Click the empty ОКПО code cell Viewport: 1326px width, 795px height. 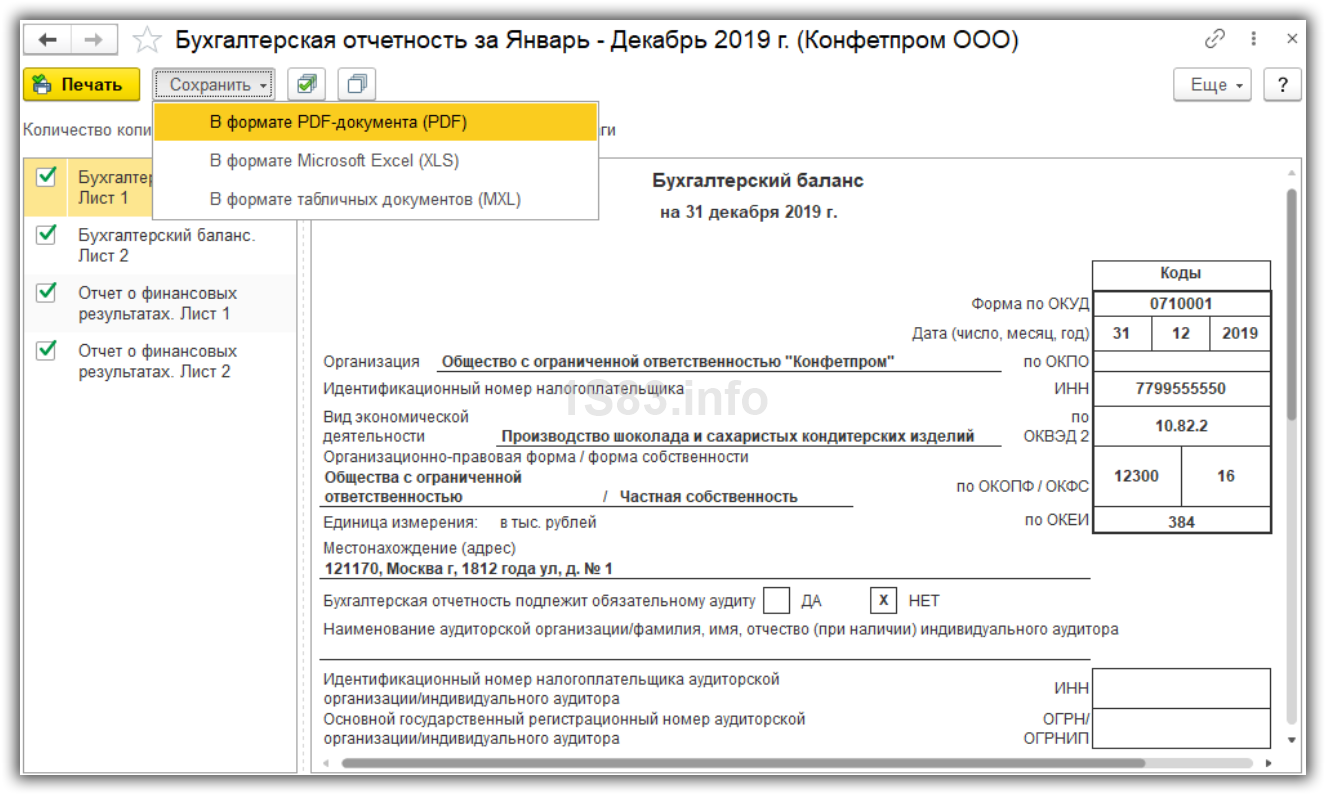coord(1181,361)
